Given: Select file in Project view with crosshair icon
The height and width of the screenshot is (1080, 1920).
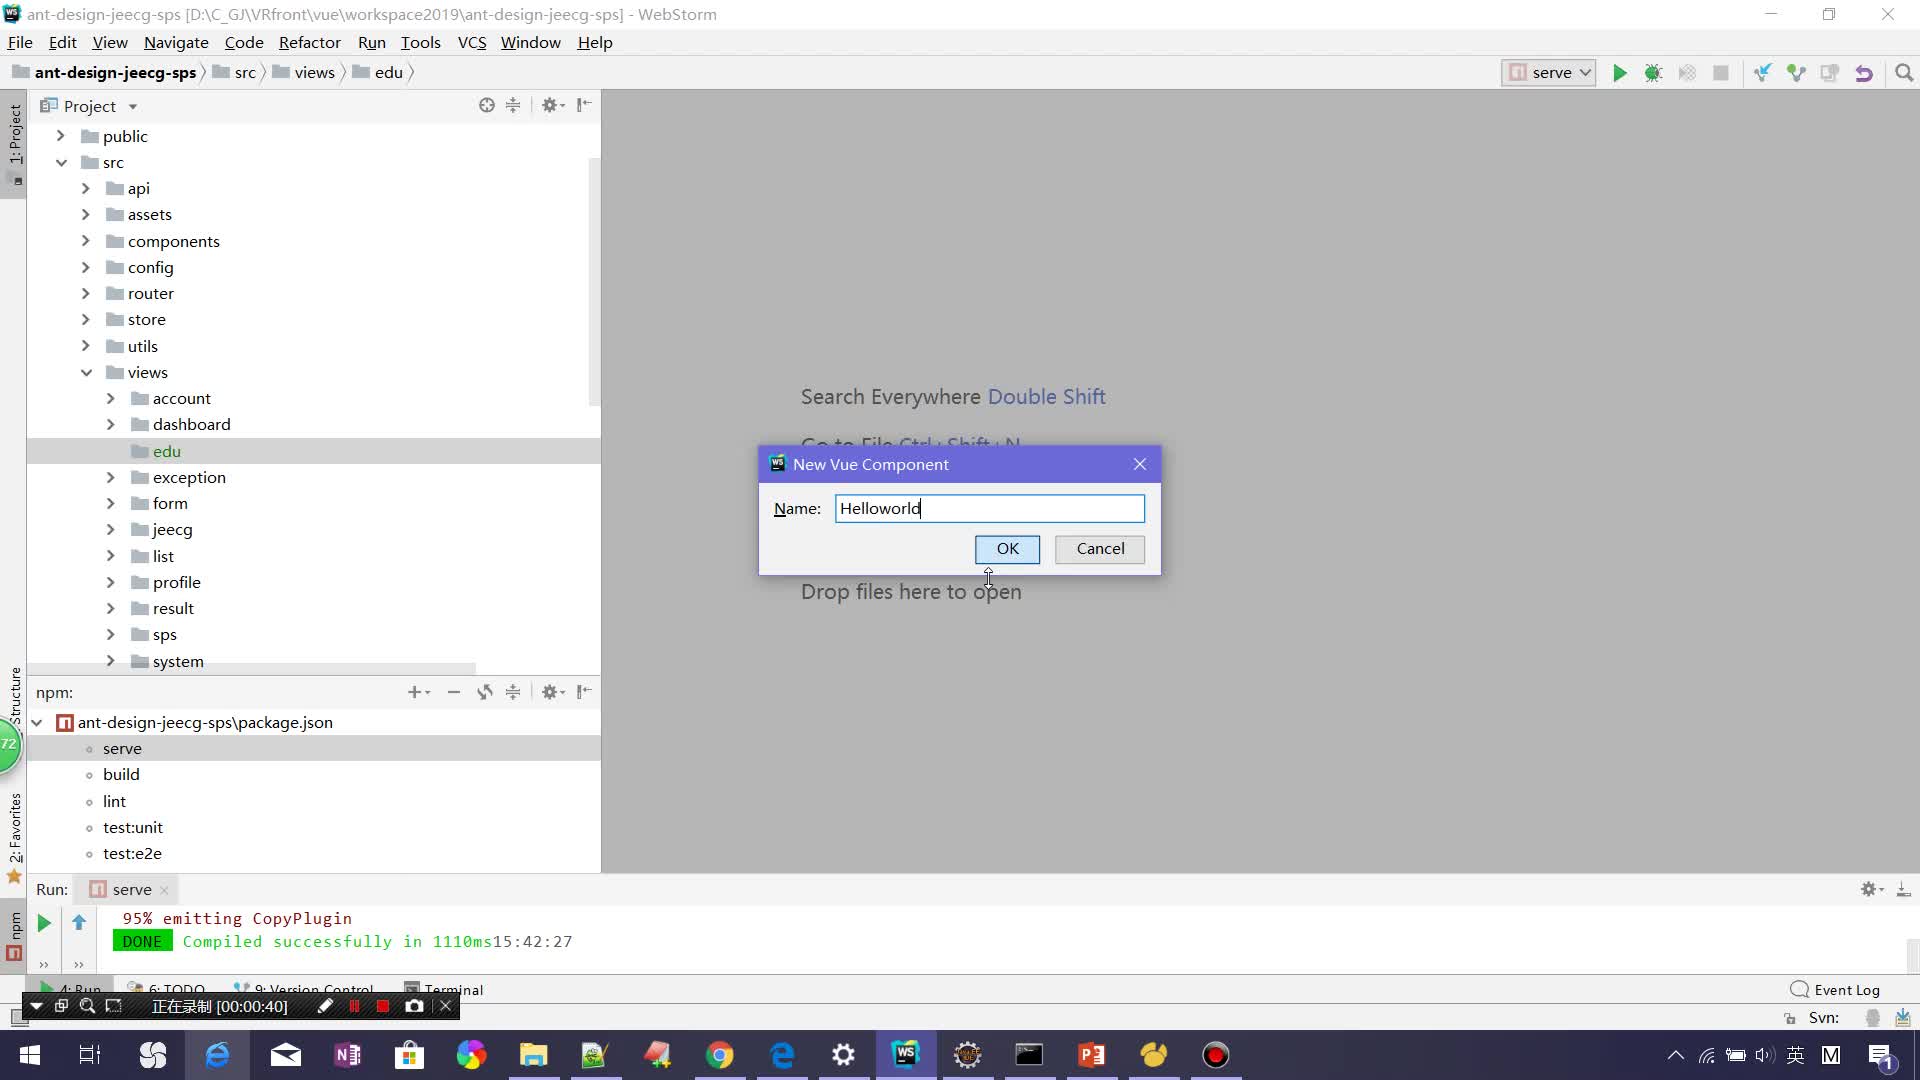Looking at the screenshot, I should tap(487, 105).
